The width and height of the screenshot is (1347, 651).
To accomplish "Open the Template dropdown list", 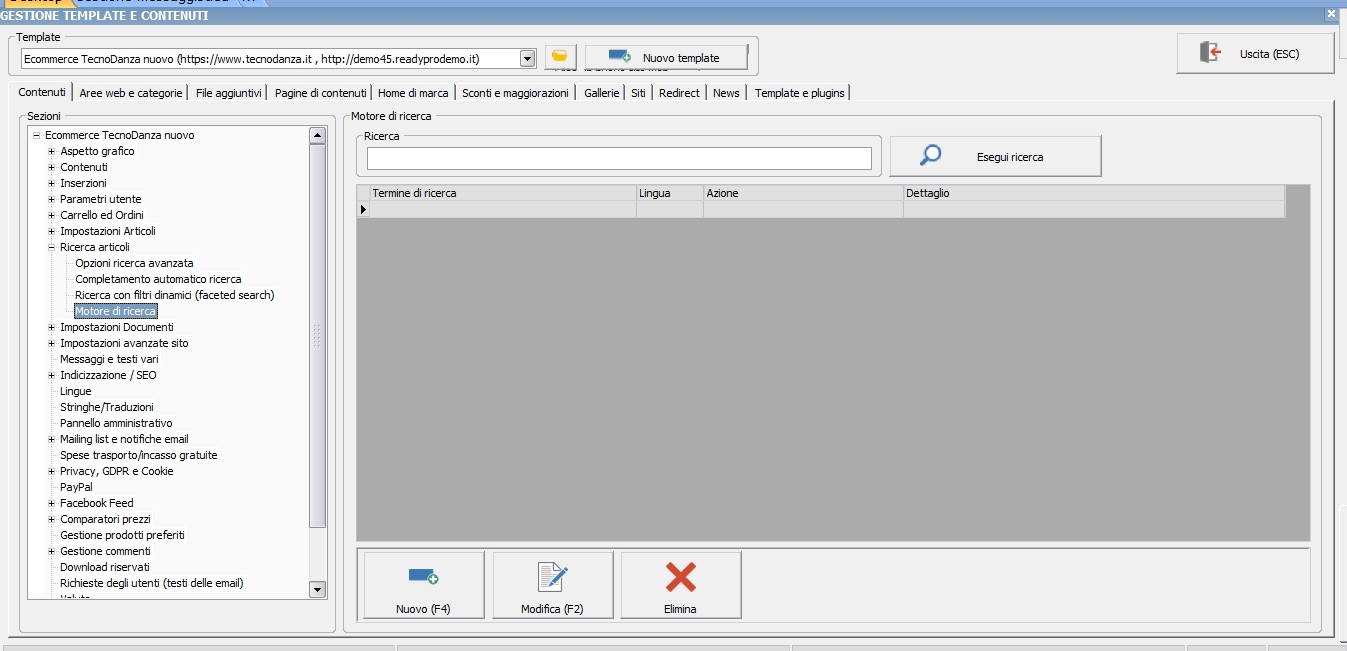I will click(528, 59).
